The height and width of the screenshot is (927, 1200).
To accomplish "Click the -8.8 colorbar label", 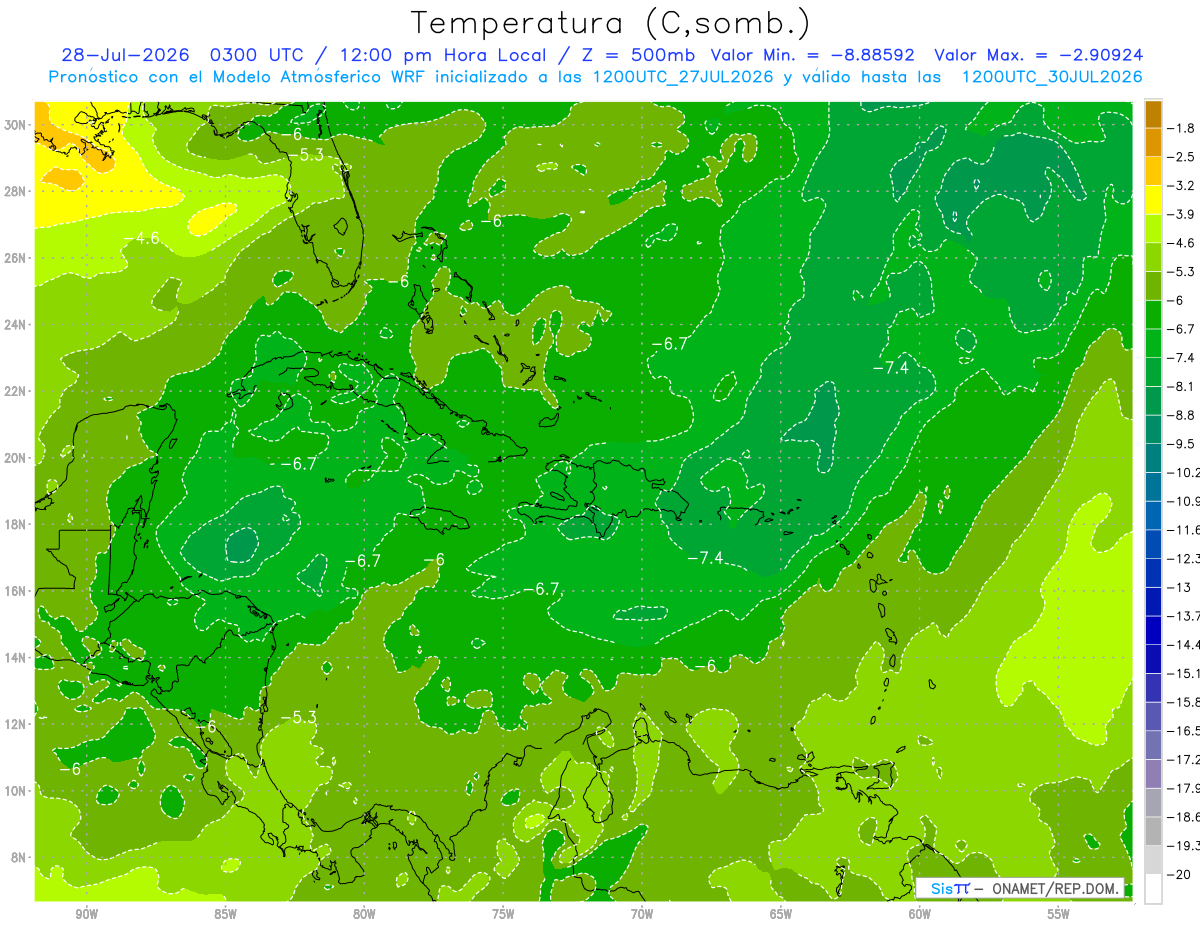I will pos(1182,415).
